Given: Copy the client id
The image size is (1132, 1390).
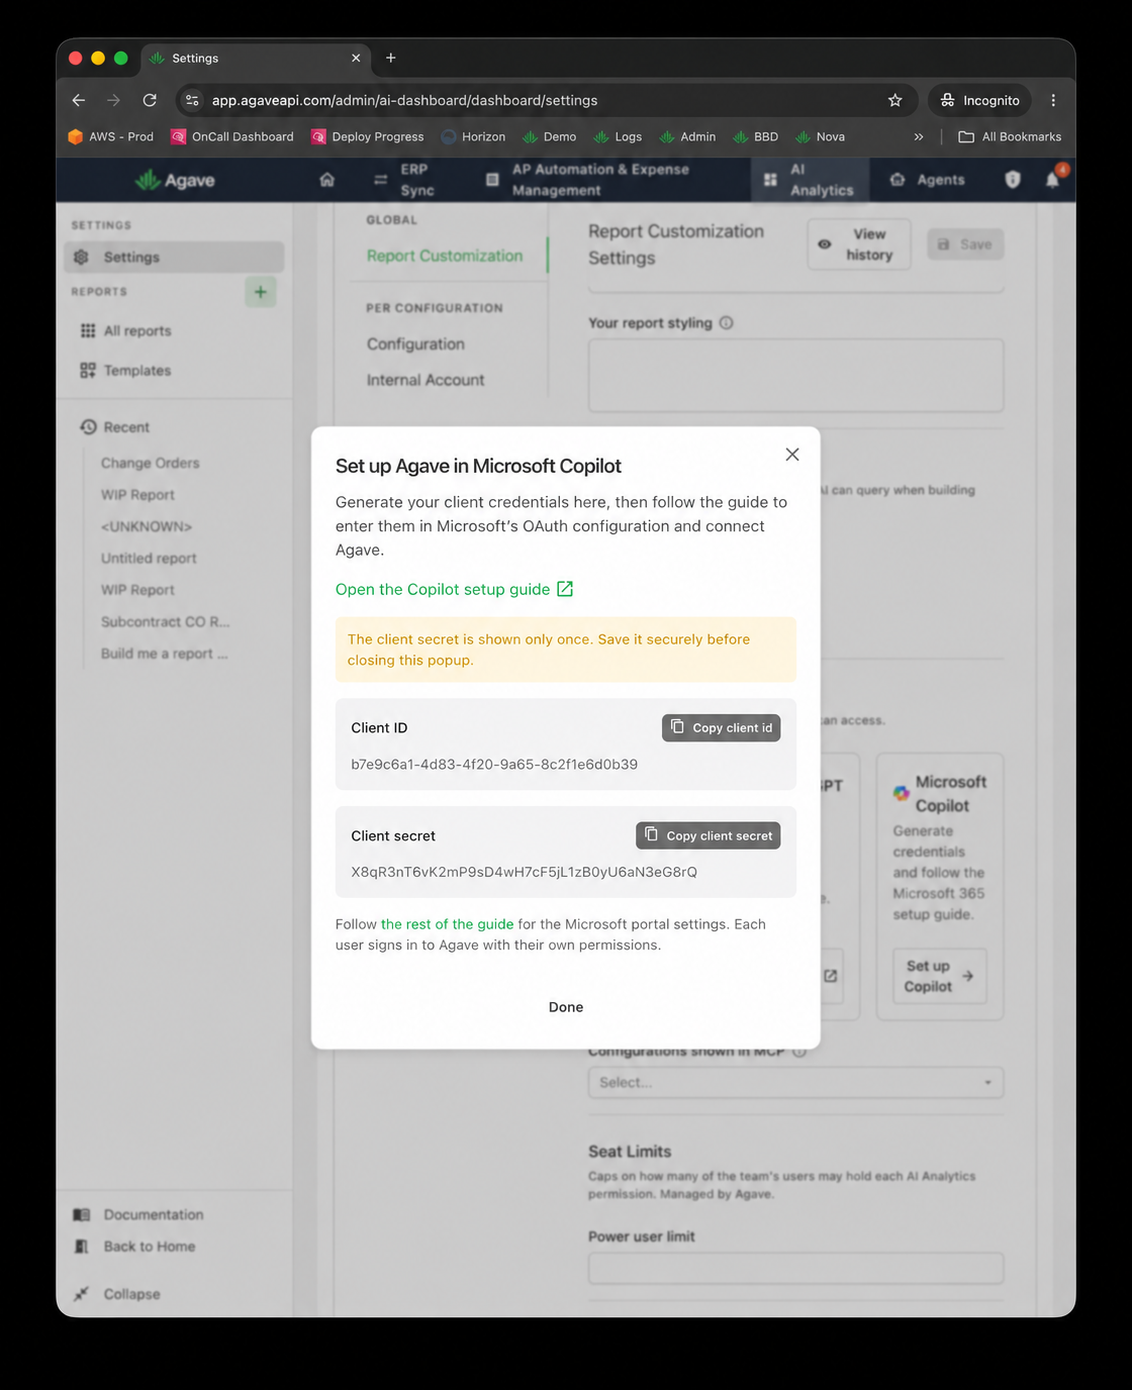Looking at the screenshot, I should [721, 728].
